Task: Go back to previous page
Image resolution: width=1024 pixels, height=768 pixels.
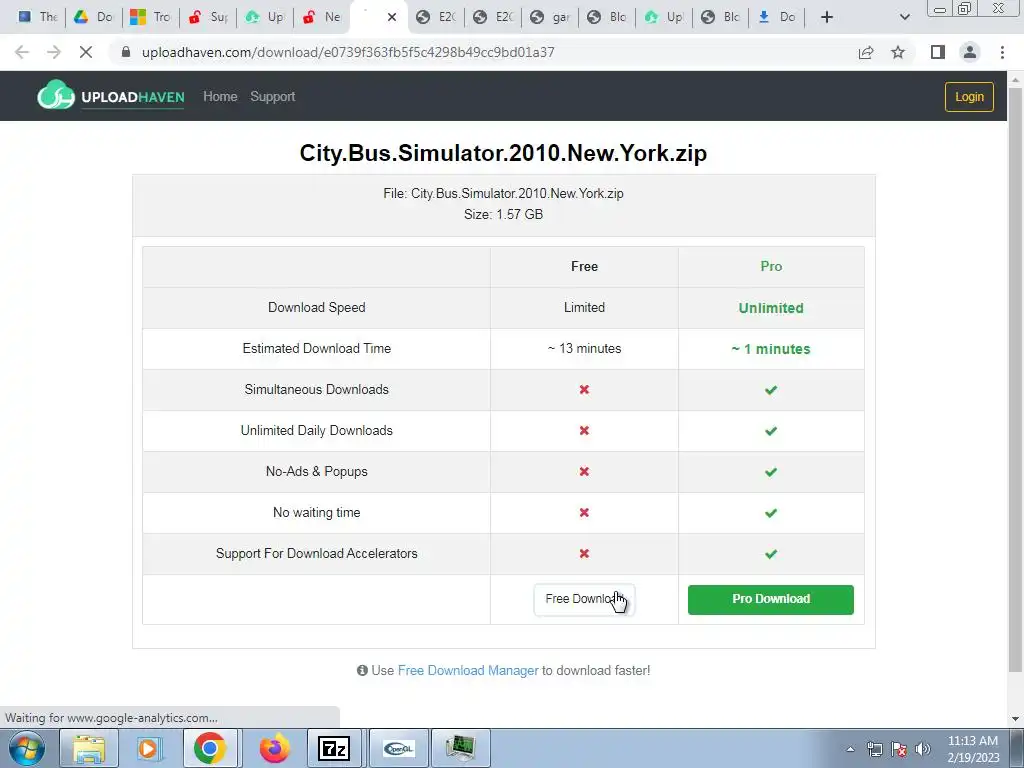Action: click(x=22, y=52)
